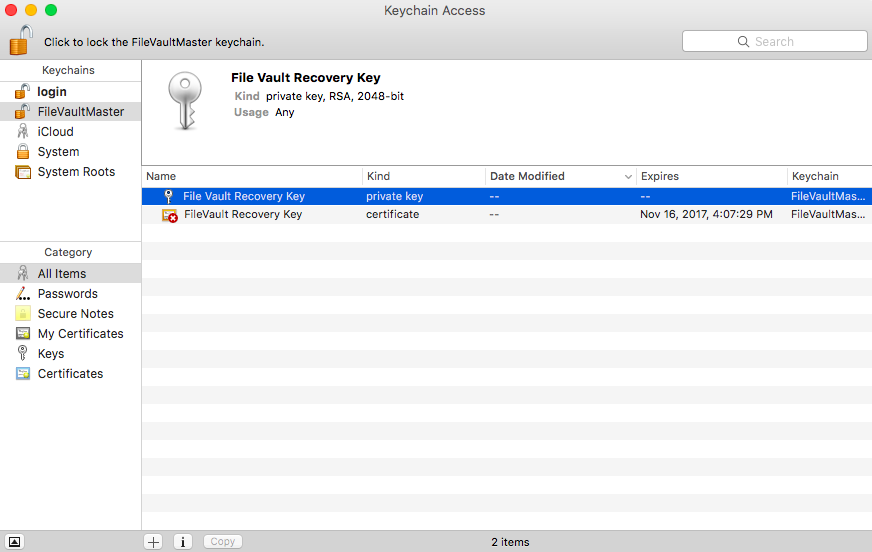Filter by Secure Notes label
This screenshot has width=872, height=552.
click(x=76, y=314)
